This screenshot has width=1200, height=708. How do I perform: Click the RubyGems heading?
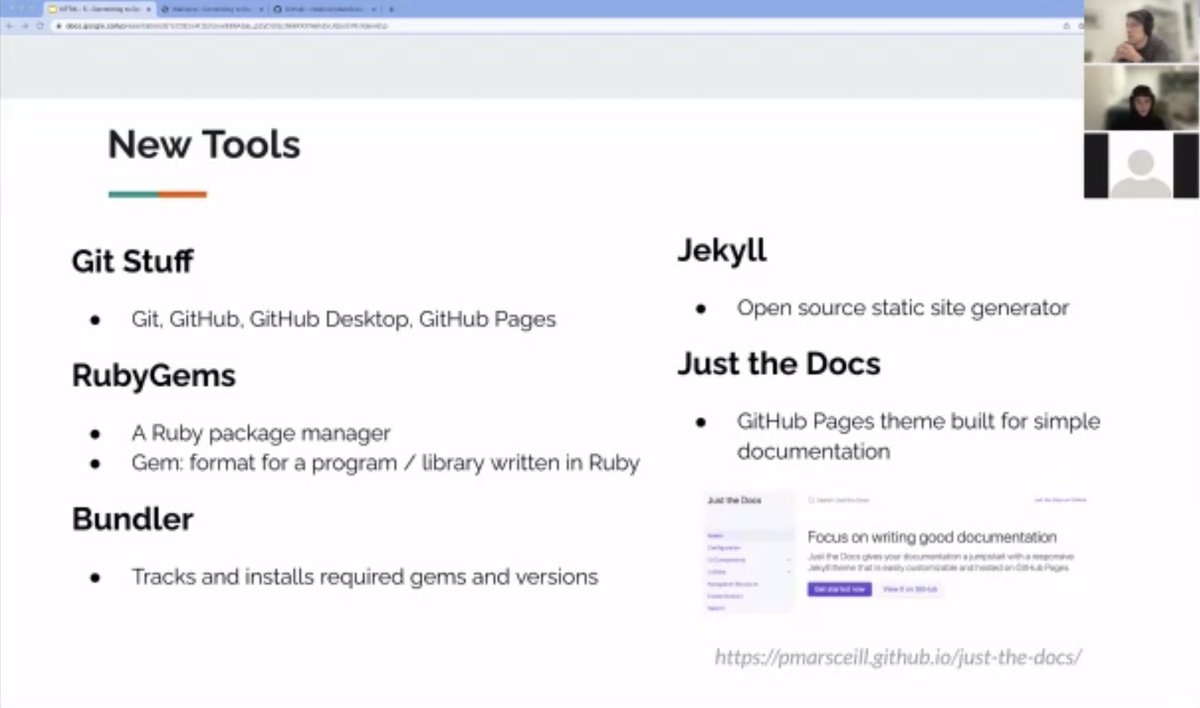point(154,376)
